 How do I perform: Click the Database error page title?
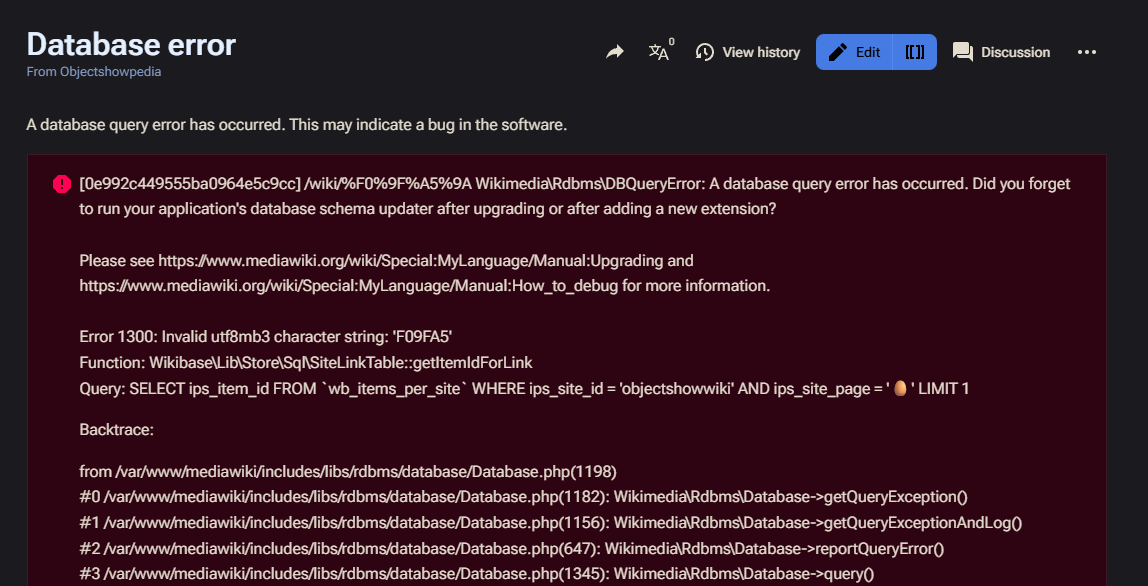pyautogui.click(x=131, y=45)
